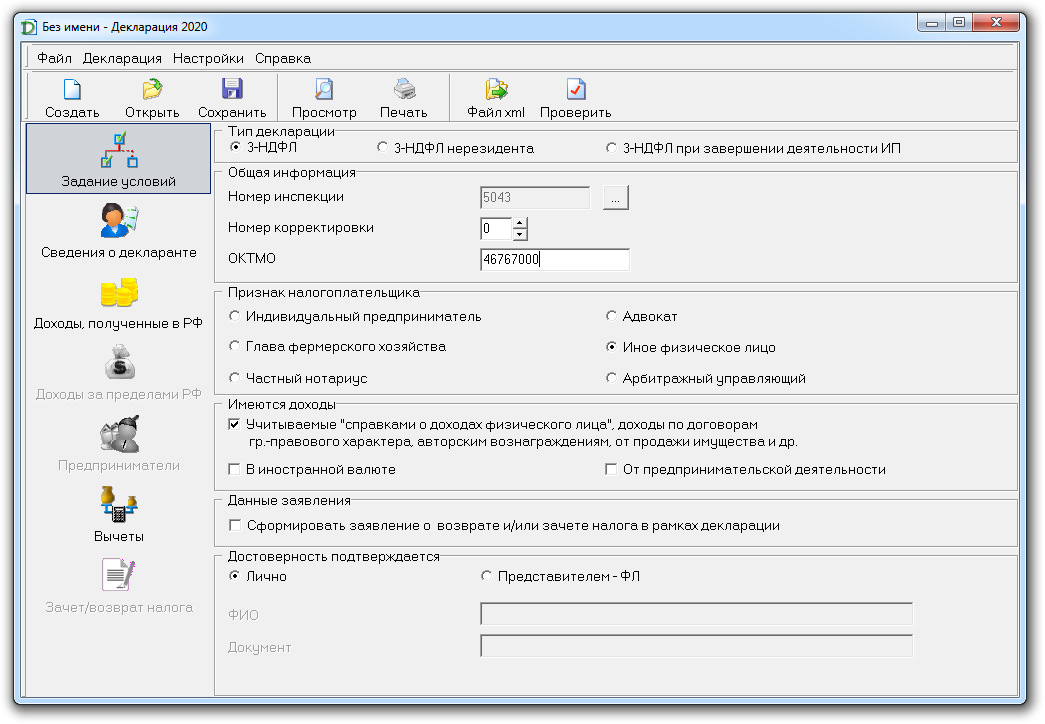The width and height of the screenshot is (1045, 724).
Task: Click the Номер инспекции field
Action: pyautogui.click(x=534, y=198)
